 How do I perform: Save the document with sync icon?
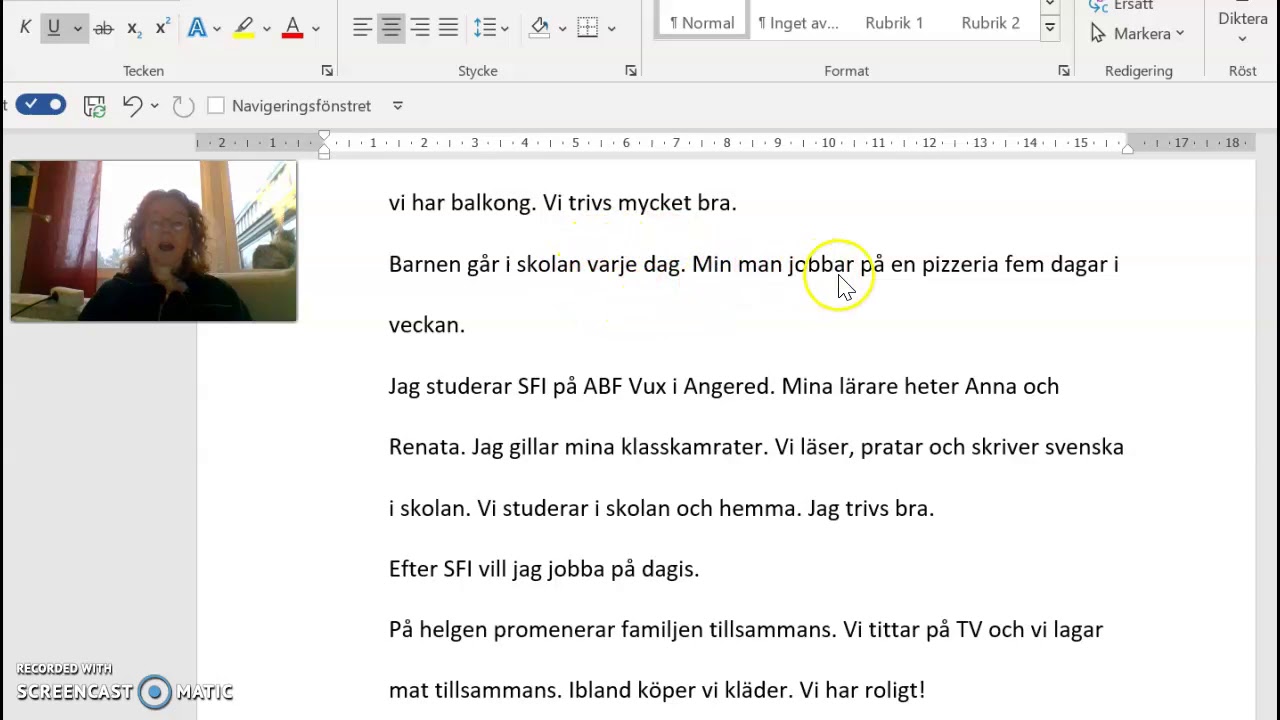[x=95, y=106]
